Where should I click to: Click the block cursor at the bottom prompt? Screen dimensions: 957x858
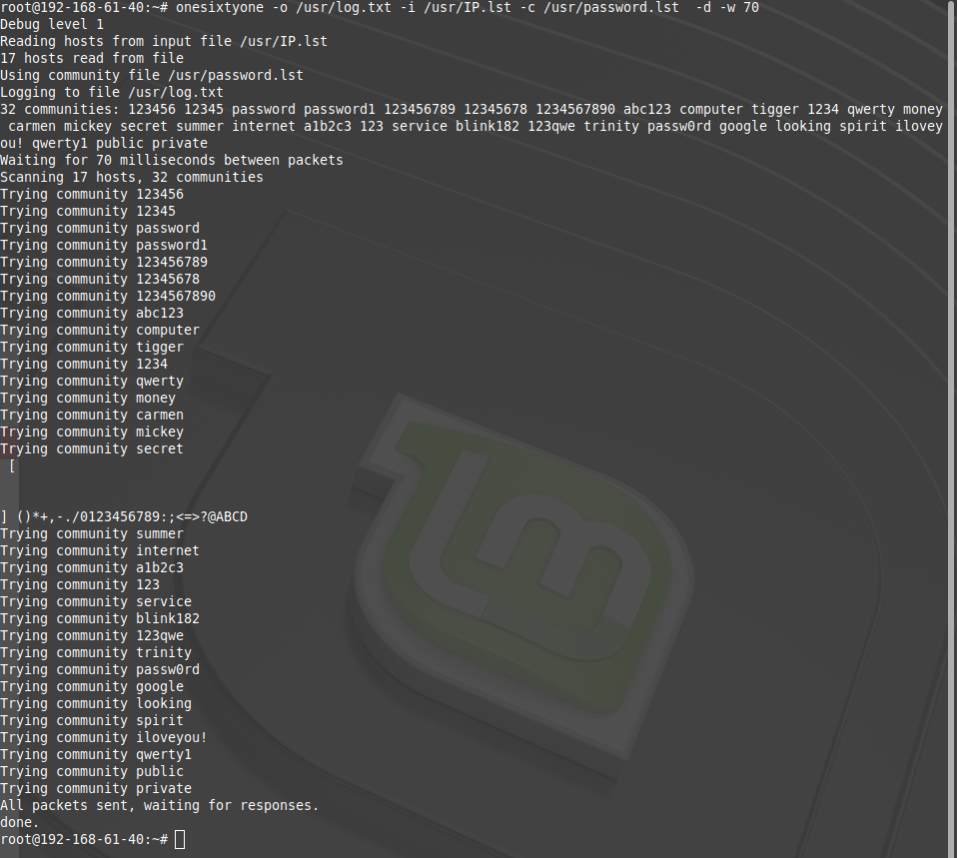(x=180, y=839)
